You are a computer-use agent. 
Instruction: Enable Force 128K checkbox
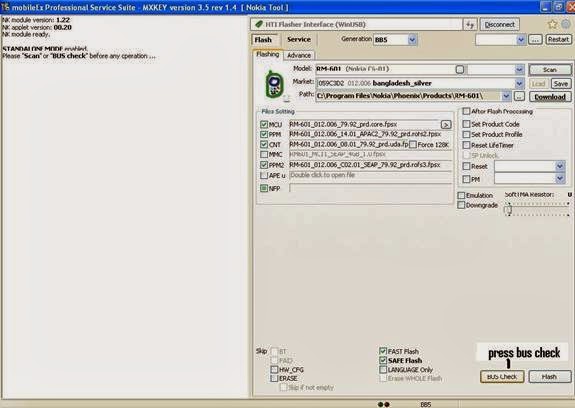[x=413, y=145]
